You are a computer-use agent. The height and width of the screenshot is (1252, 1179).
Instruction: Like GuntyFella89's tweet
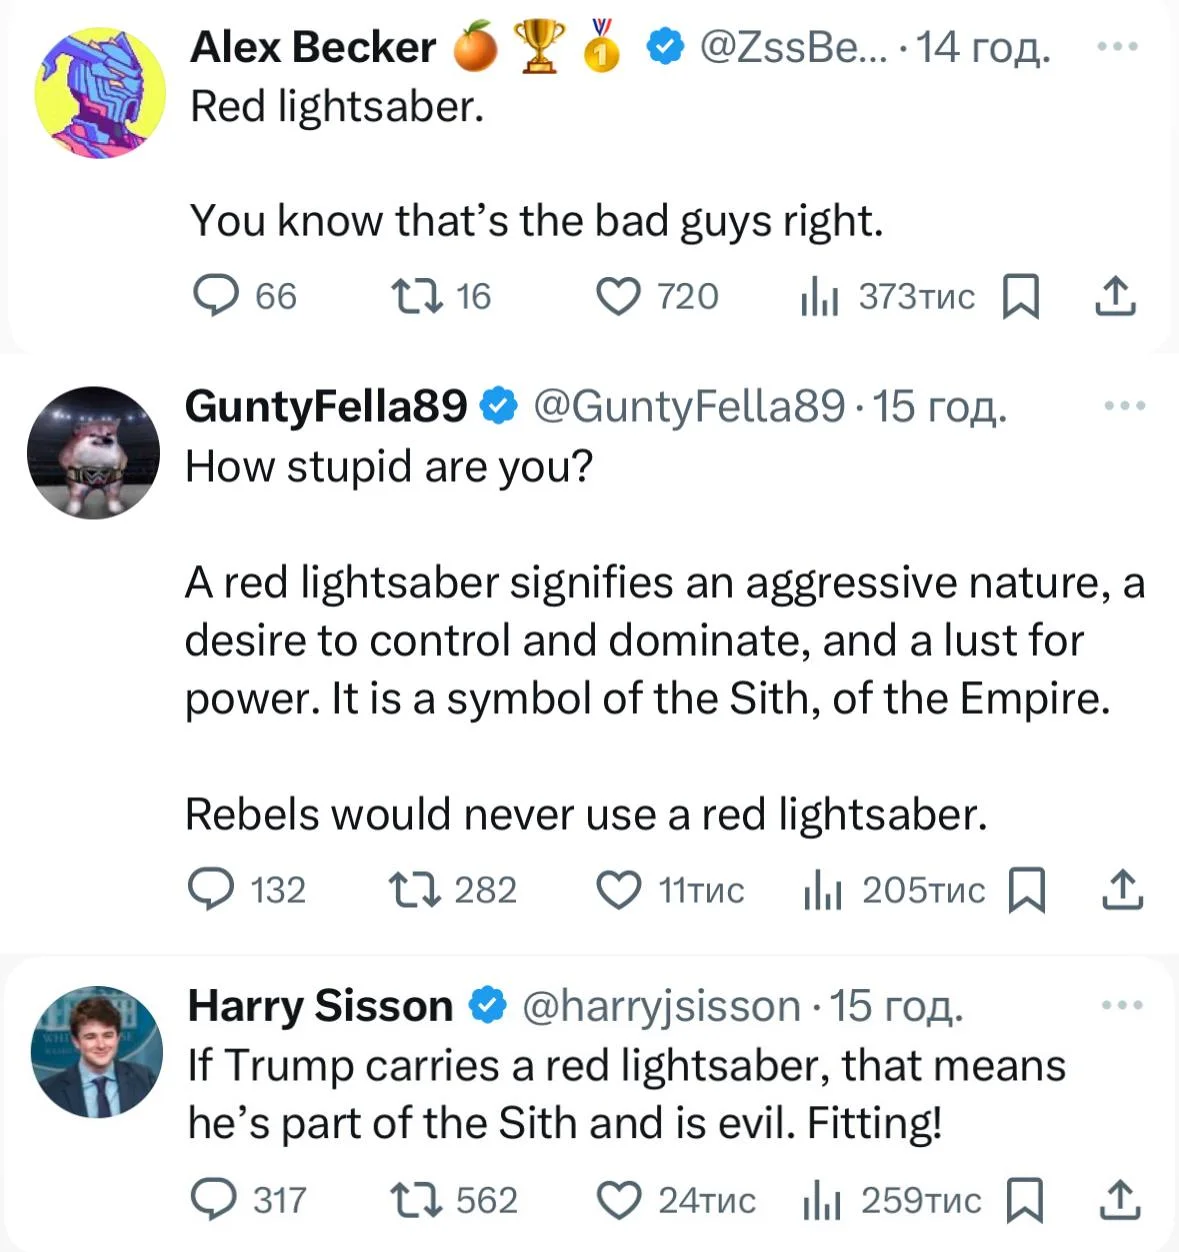click(x=618, y=890)
